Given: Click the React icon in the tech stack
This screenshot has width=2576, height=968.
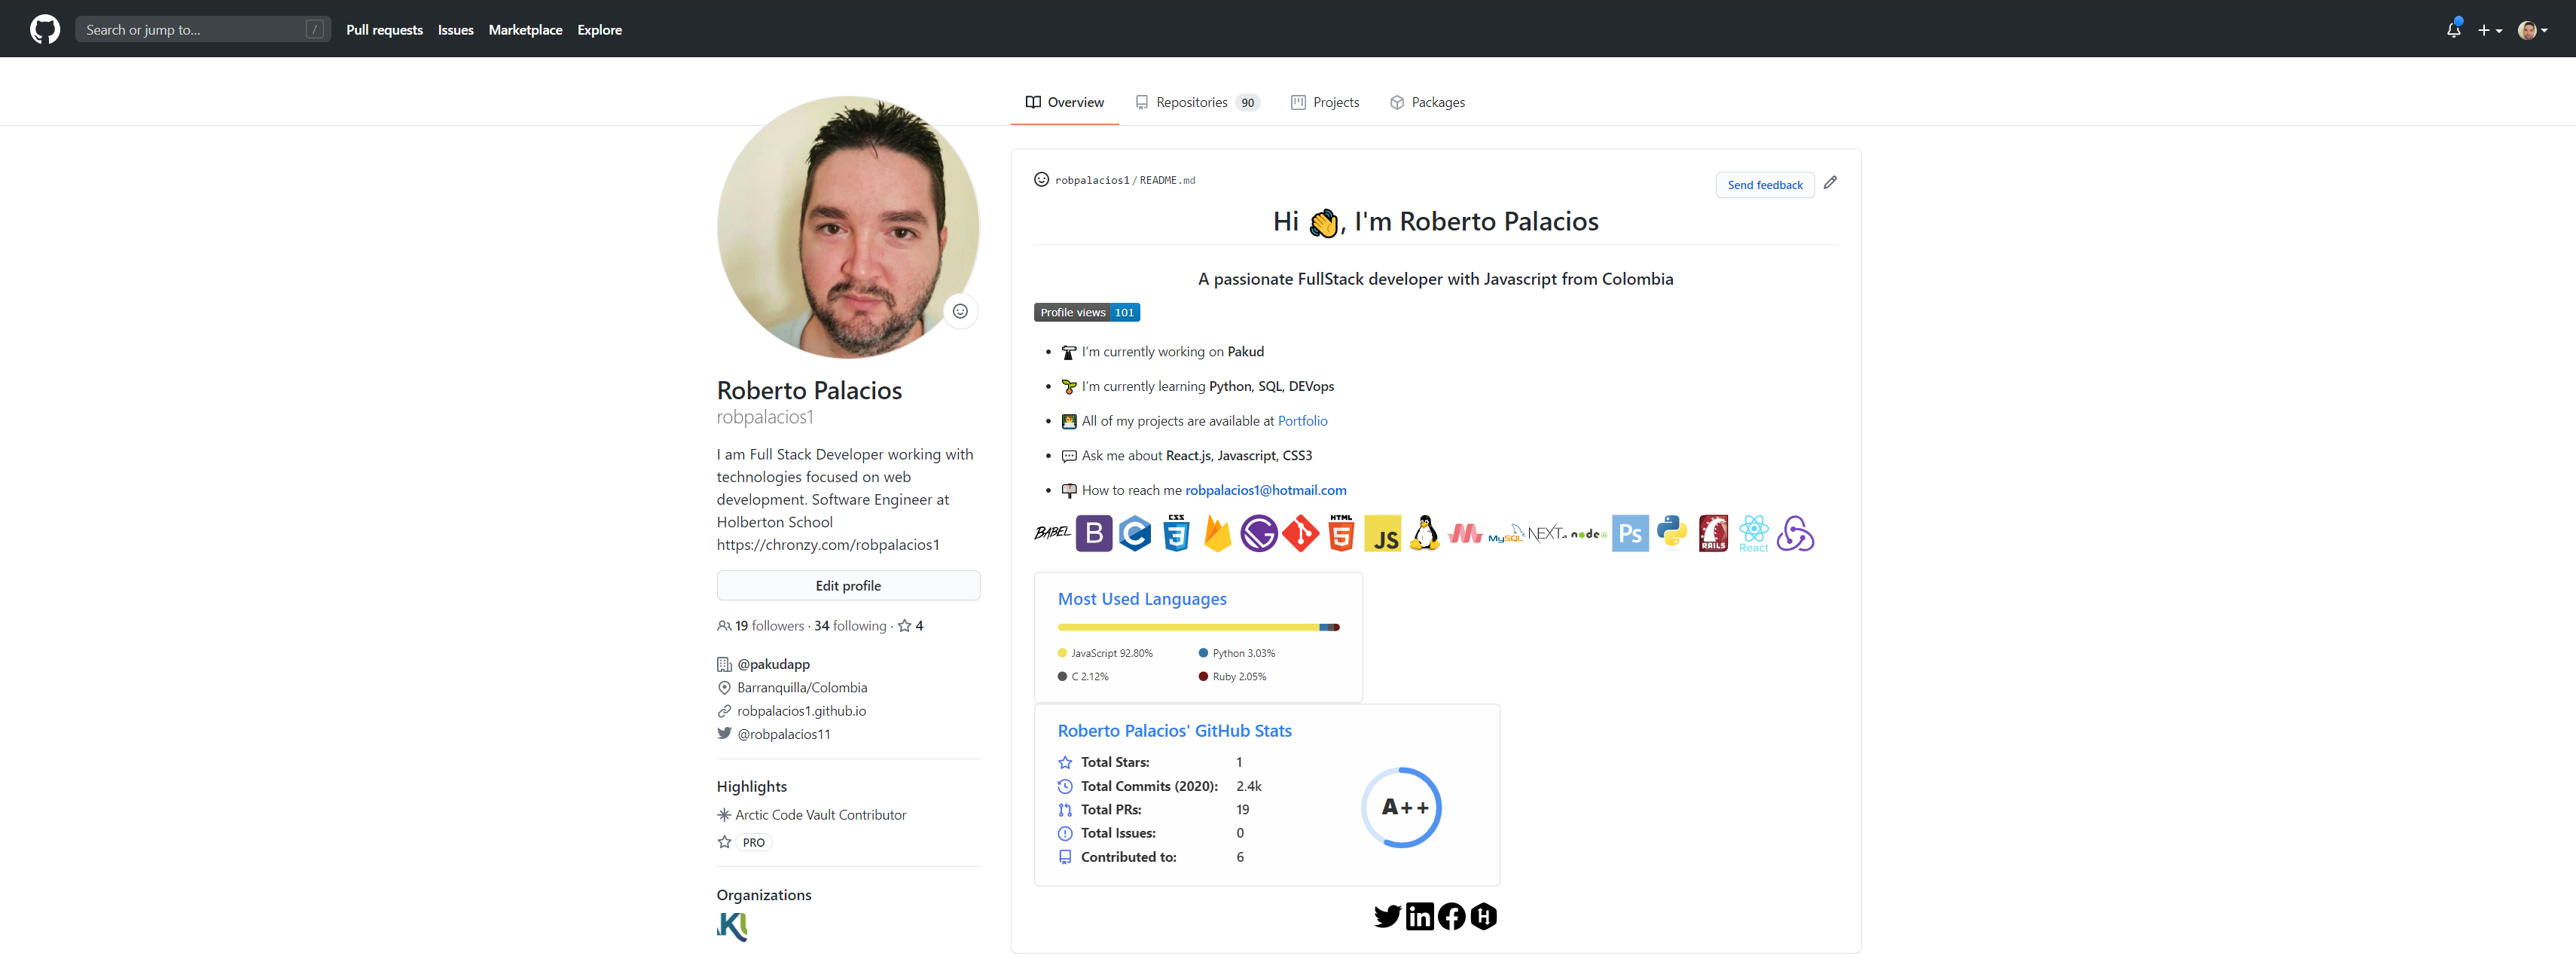Looking at the screenshot, I should (x=1753, y=533).
